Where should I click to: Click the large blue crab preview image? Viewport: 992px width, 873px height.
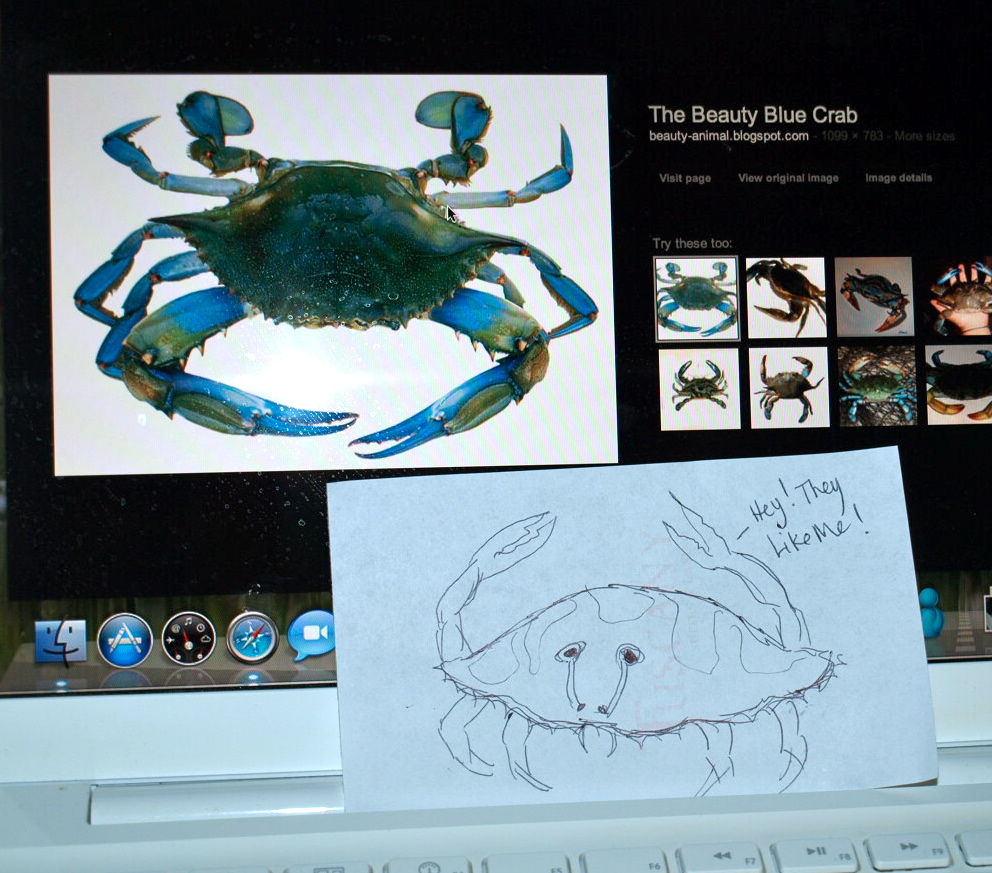[333, 273]
